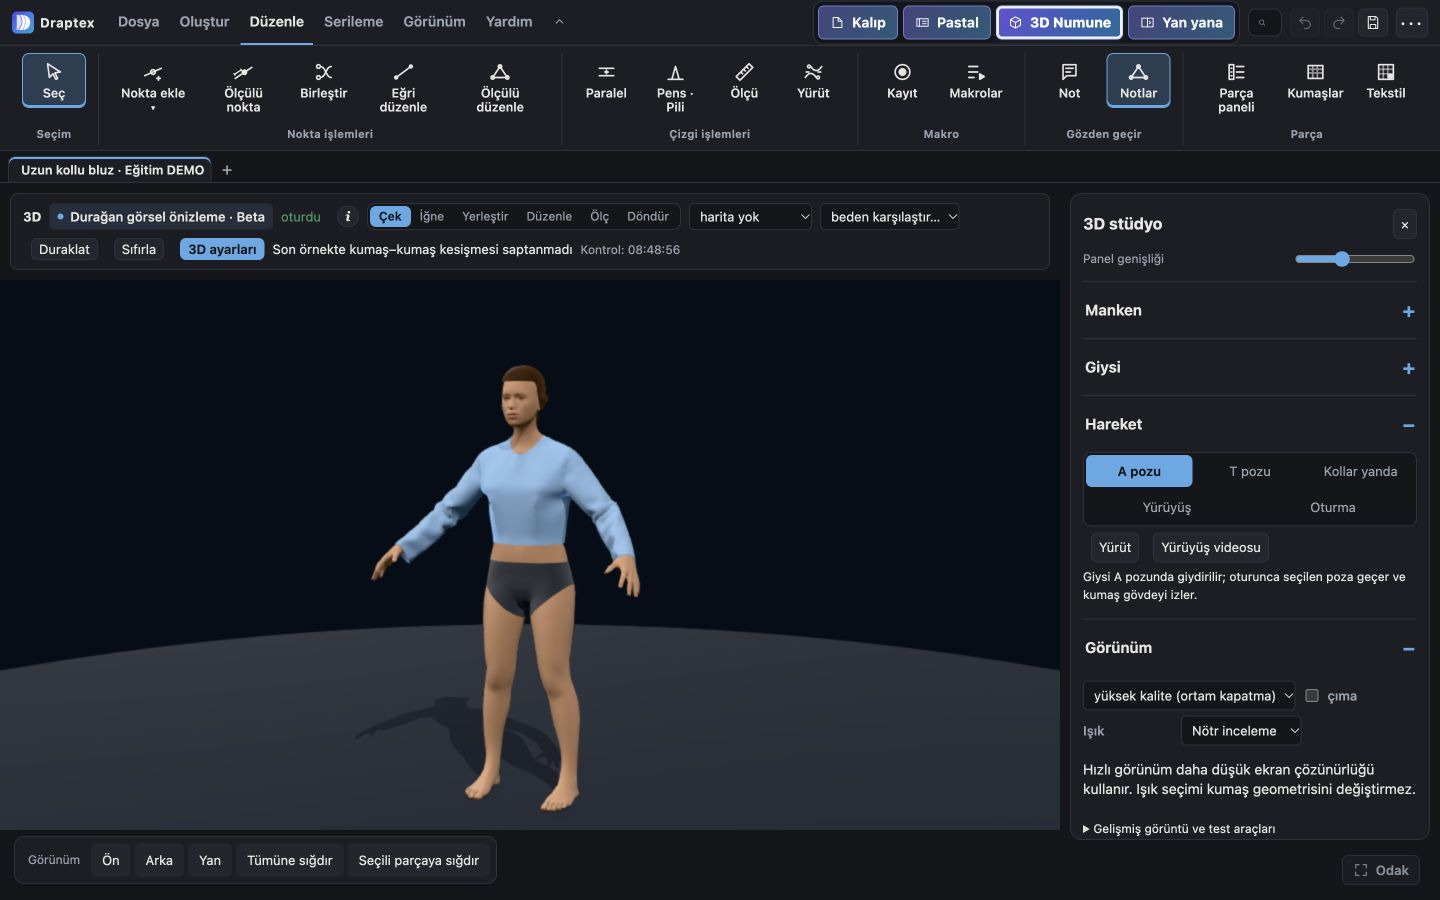Viewport: 1440px width, 900px height.
Task: Open the Kayıt macro recorder
Action: click(902, 80)
